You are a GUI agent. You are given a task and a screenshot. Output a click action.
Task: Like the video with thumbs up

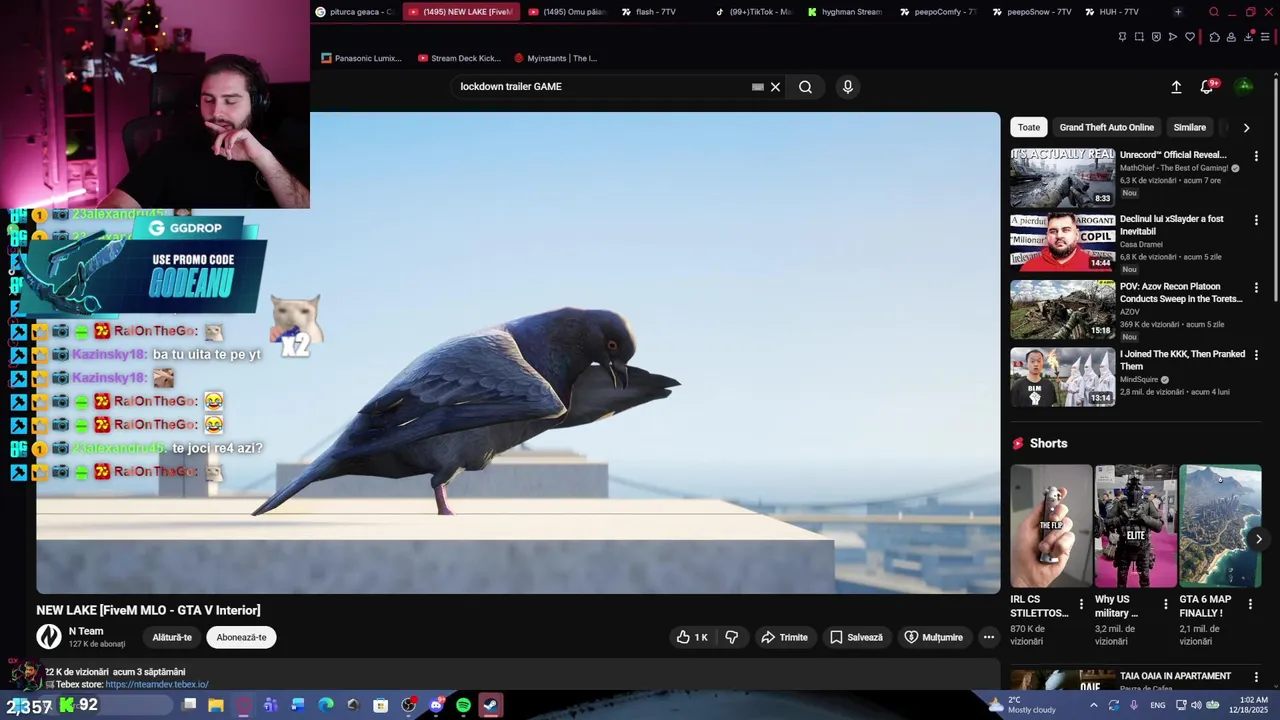click(x=692, y=637)
